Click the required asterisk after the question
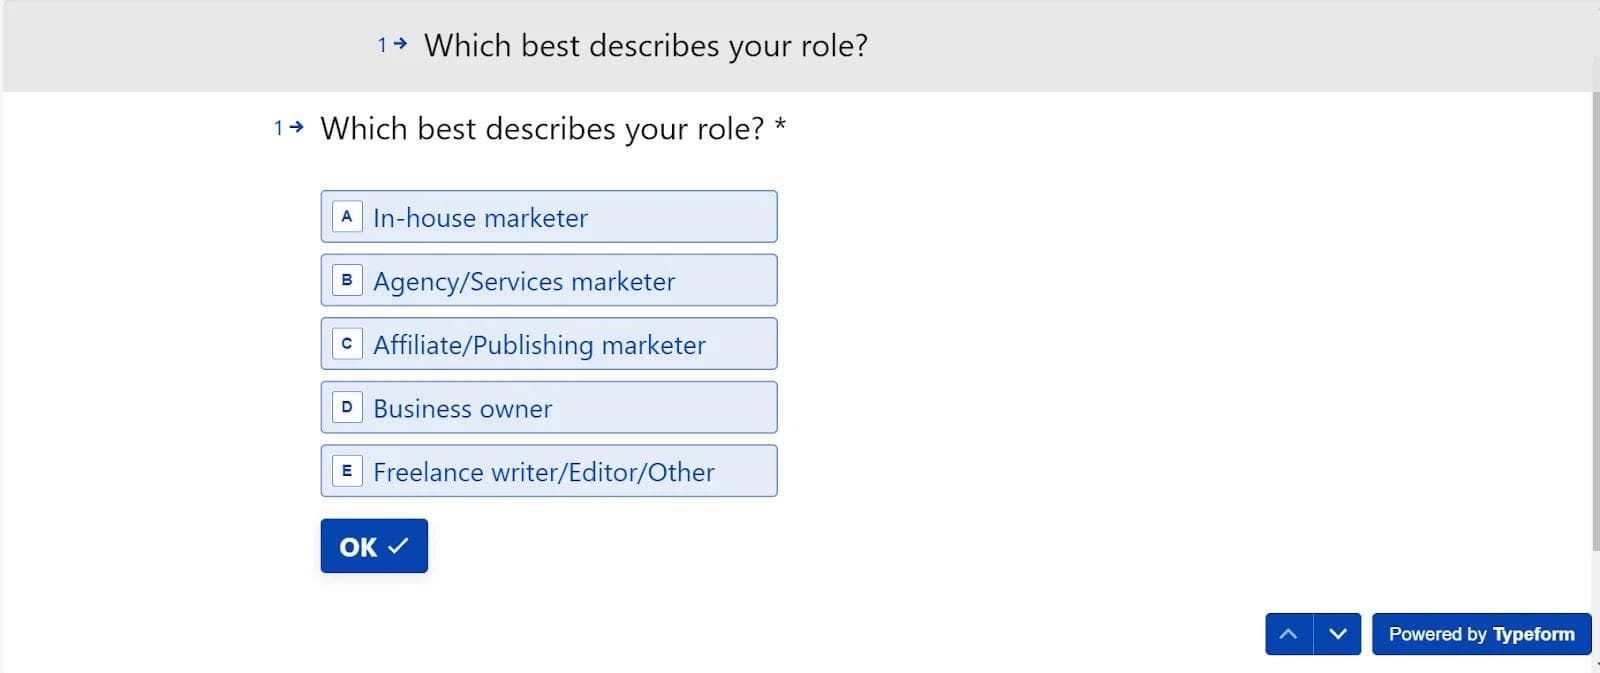The height and width of the screenshot is (673, 1600). (x=780, y=127)
